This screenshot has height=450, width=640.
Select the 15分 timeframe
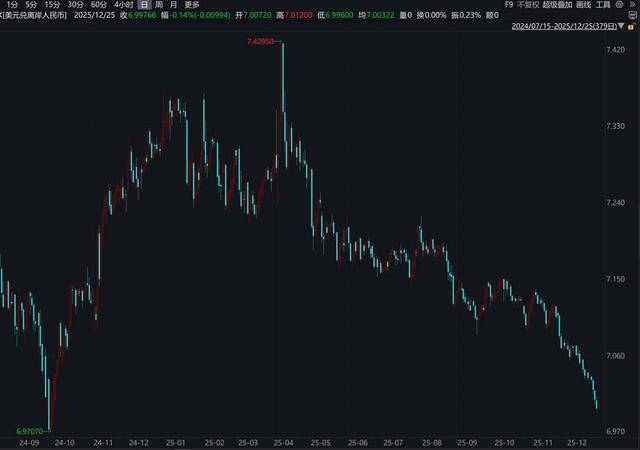pyautogui.click(x=52, y=5)
